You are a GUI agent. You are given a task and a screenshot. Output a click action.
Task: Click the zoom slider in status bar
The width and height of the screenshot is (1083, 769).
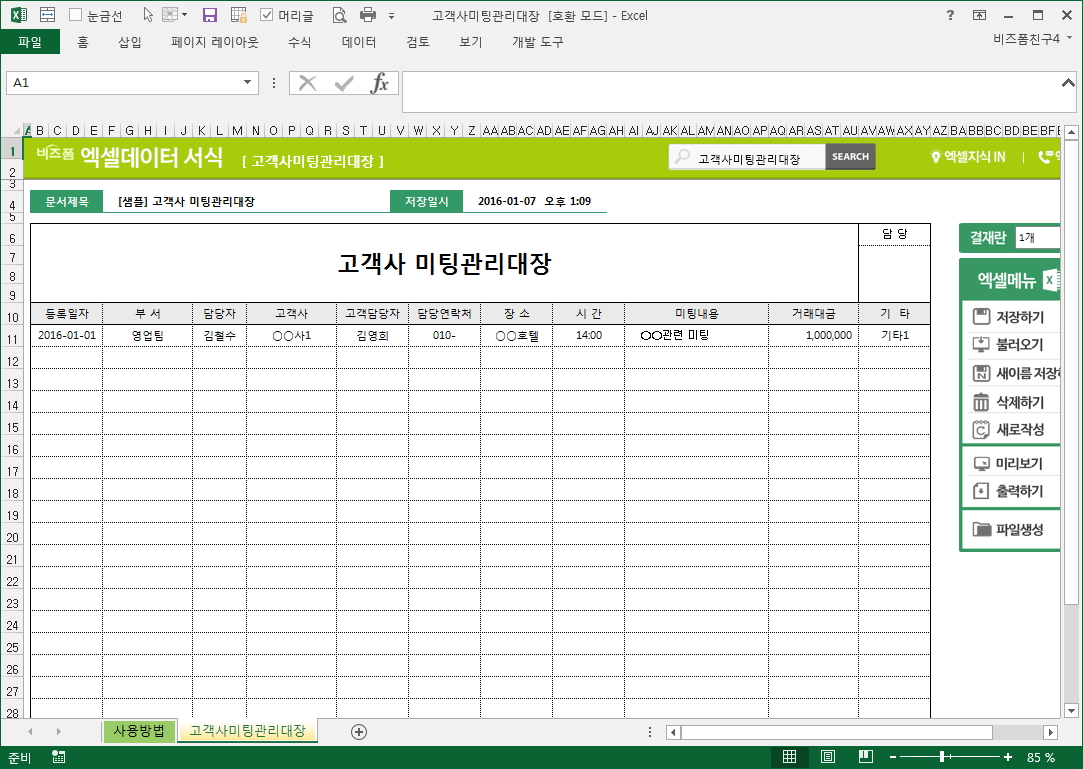(x=942, y=757)
